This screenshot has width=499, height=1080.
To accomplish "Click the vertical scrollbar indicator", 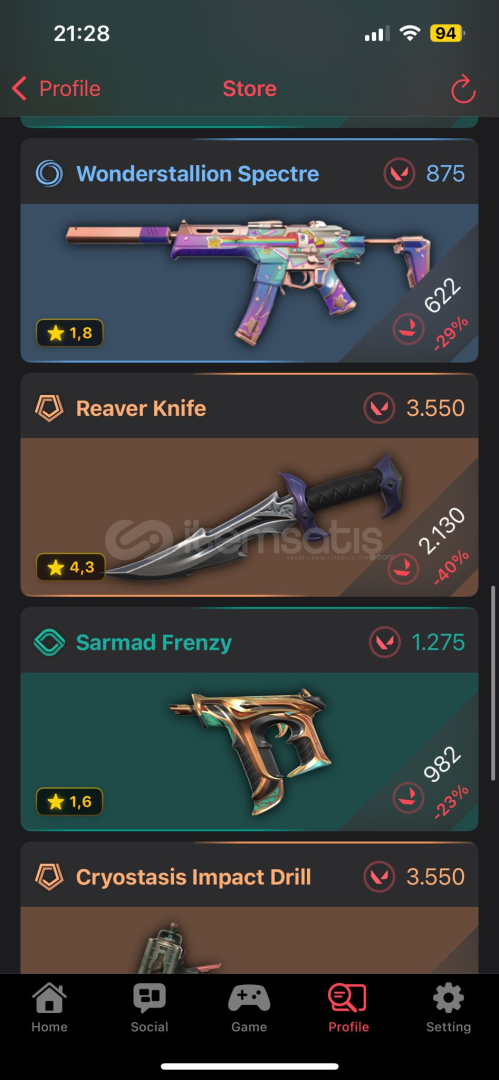I will click(x=492, y=683).
